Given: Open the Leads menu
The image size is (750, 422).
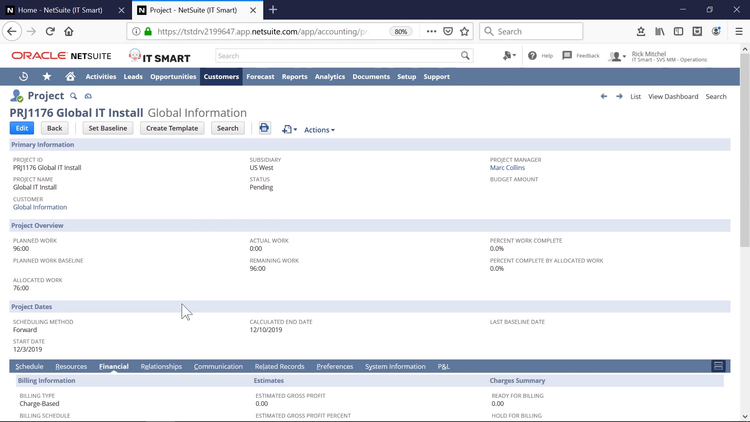Looking at the screenshot, I should pyautogui.click(x=133, y=77).
